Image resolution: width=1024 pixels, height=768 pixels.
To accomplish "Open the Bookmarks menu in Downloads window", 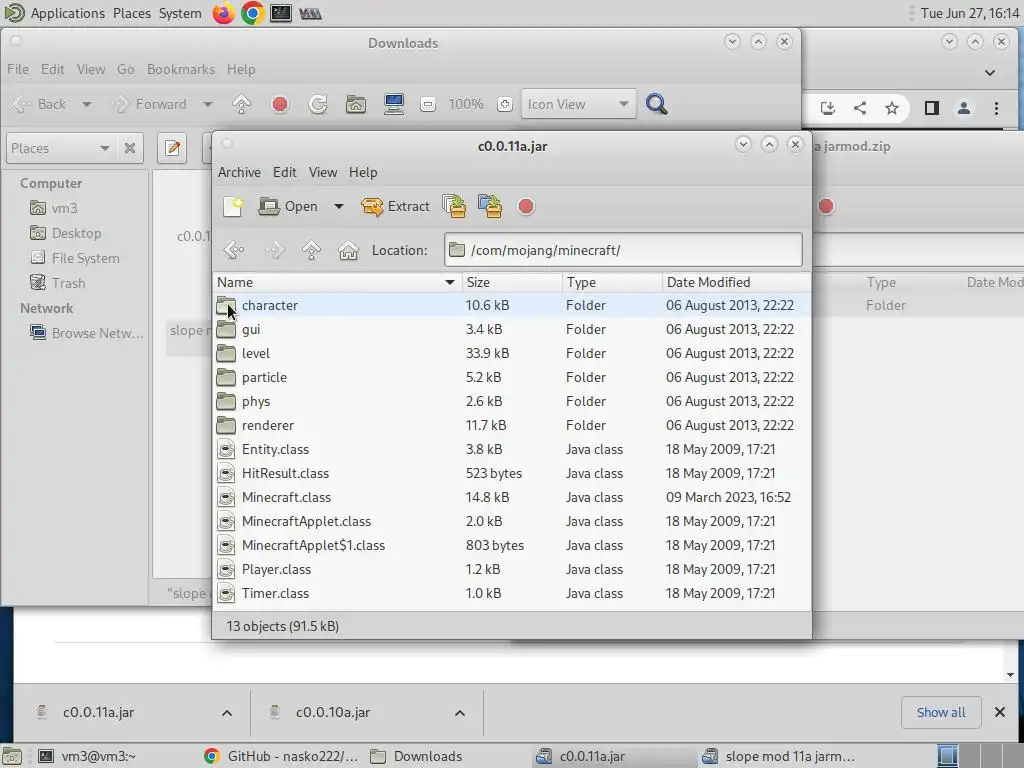I will [x=181, y=69].
